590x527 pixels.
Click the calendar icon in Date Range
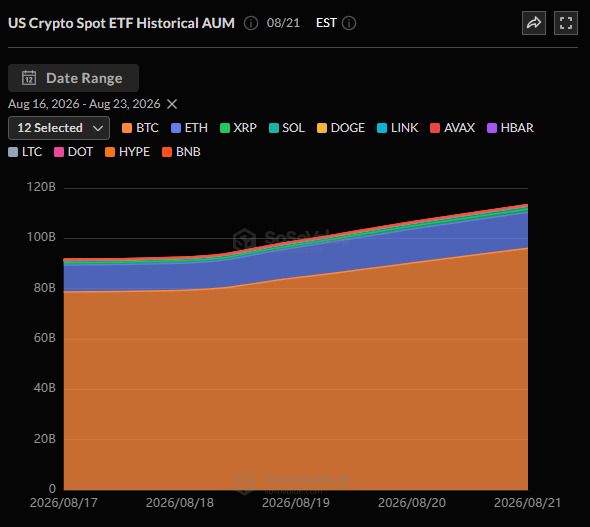(29, 78)
